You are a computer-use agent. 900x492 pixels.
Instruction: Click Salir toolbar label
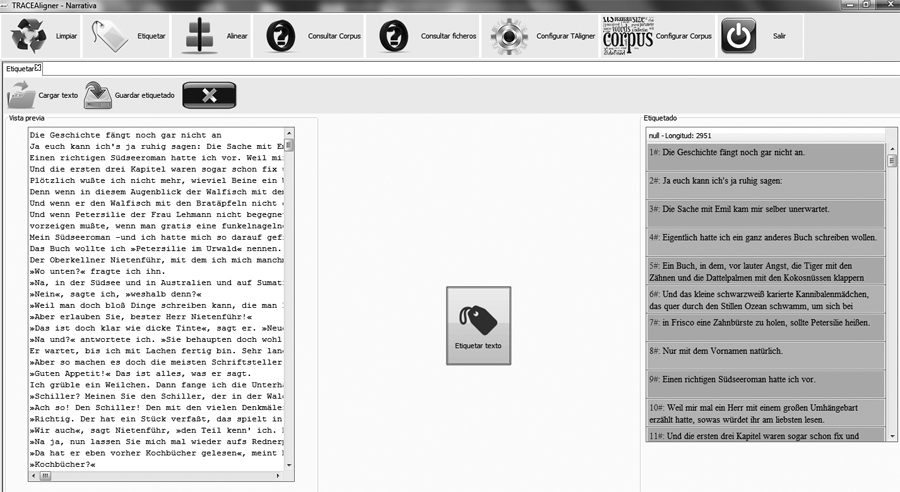[x=779, y=36]
